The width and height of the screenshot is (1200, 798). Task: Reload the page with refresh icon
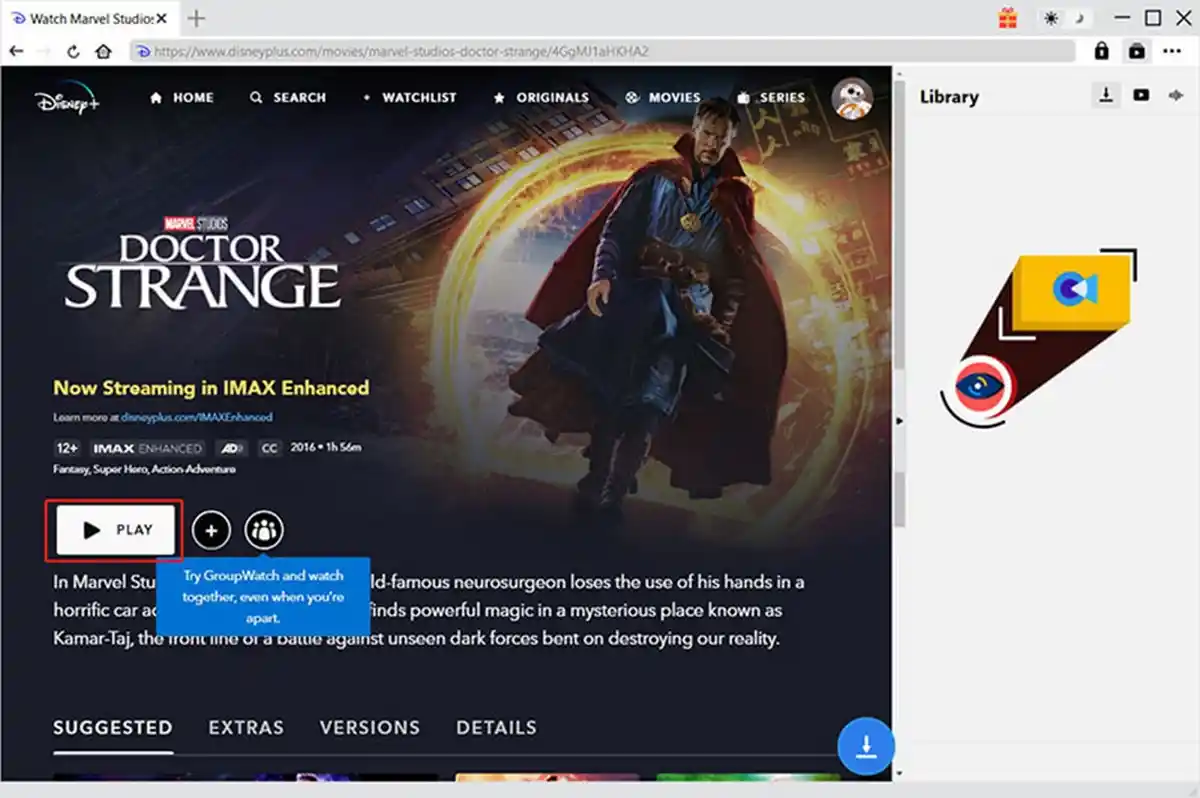coord(73,51)
